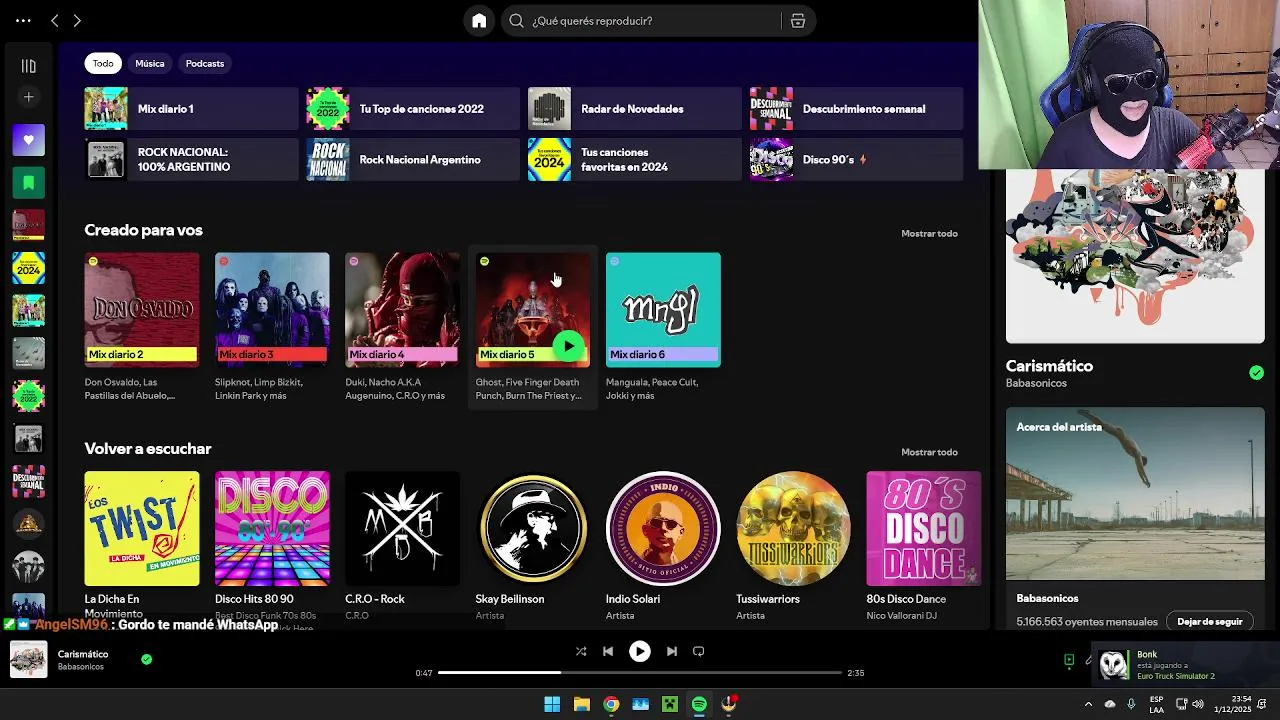The image size is (1280, 720).
Task: Open File Explorer from the taskbar
Action: (581, 704)
